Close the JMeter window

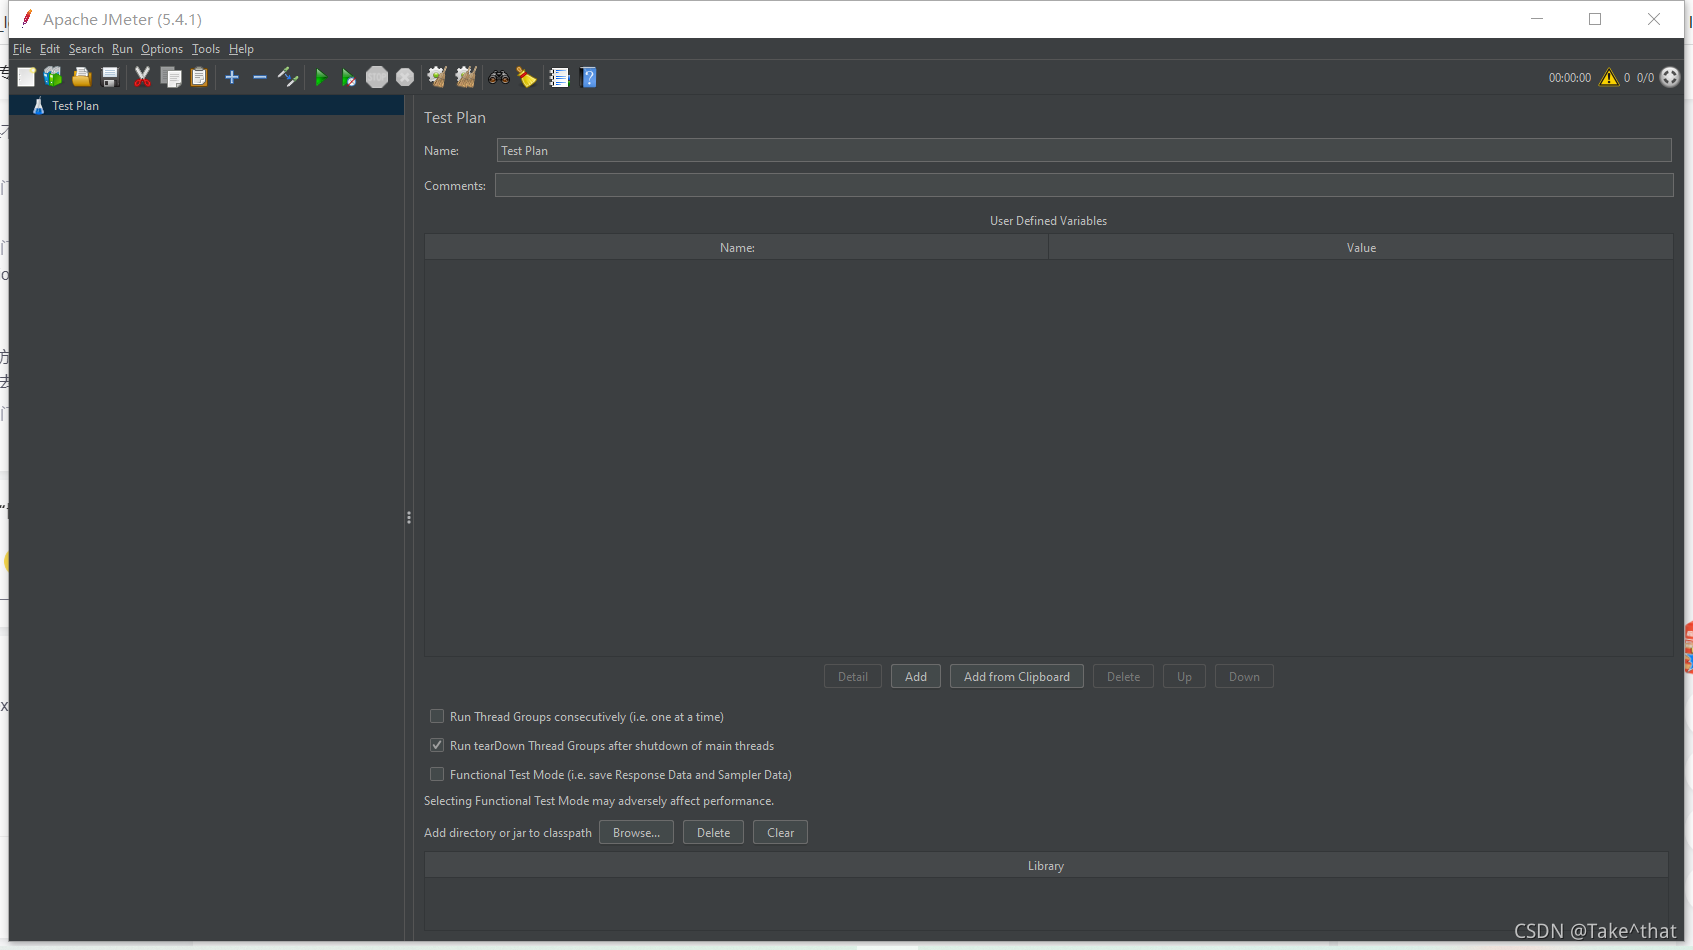(1654, 19)
